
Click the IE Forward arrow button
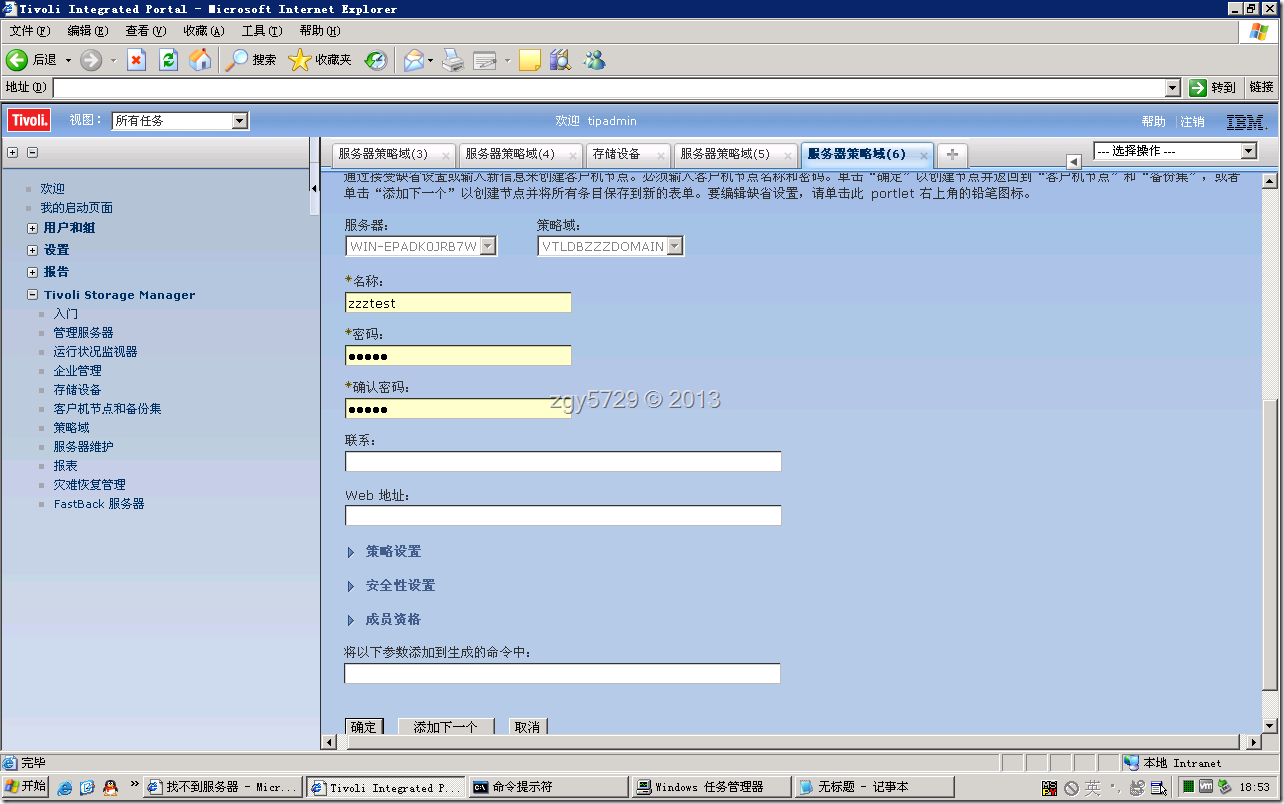pyautogui.click(x=91, y=60)
